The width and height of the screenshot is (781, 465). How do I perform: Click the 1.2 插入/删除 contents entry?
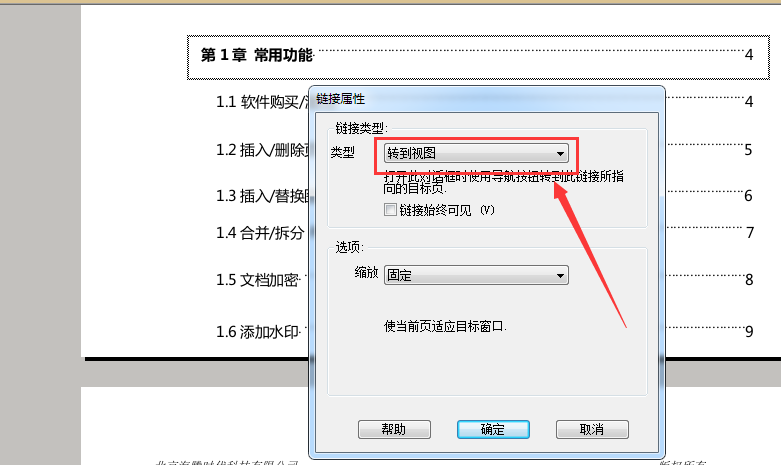coord(262,150)
